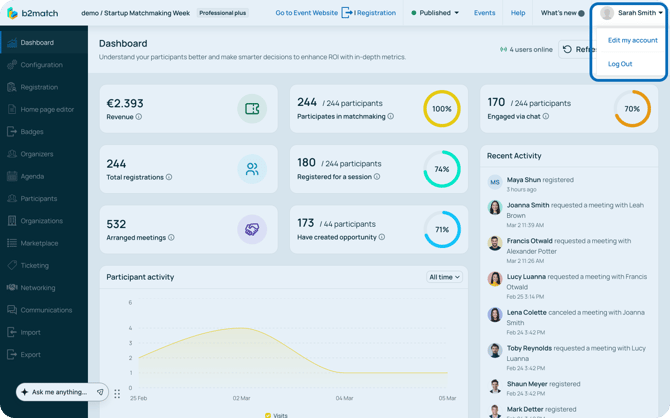This screenshot has width=670, height=418.
Task: Click the Total registrations people icon
Action: pos(252,169)
